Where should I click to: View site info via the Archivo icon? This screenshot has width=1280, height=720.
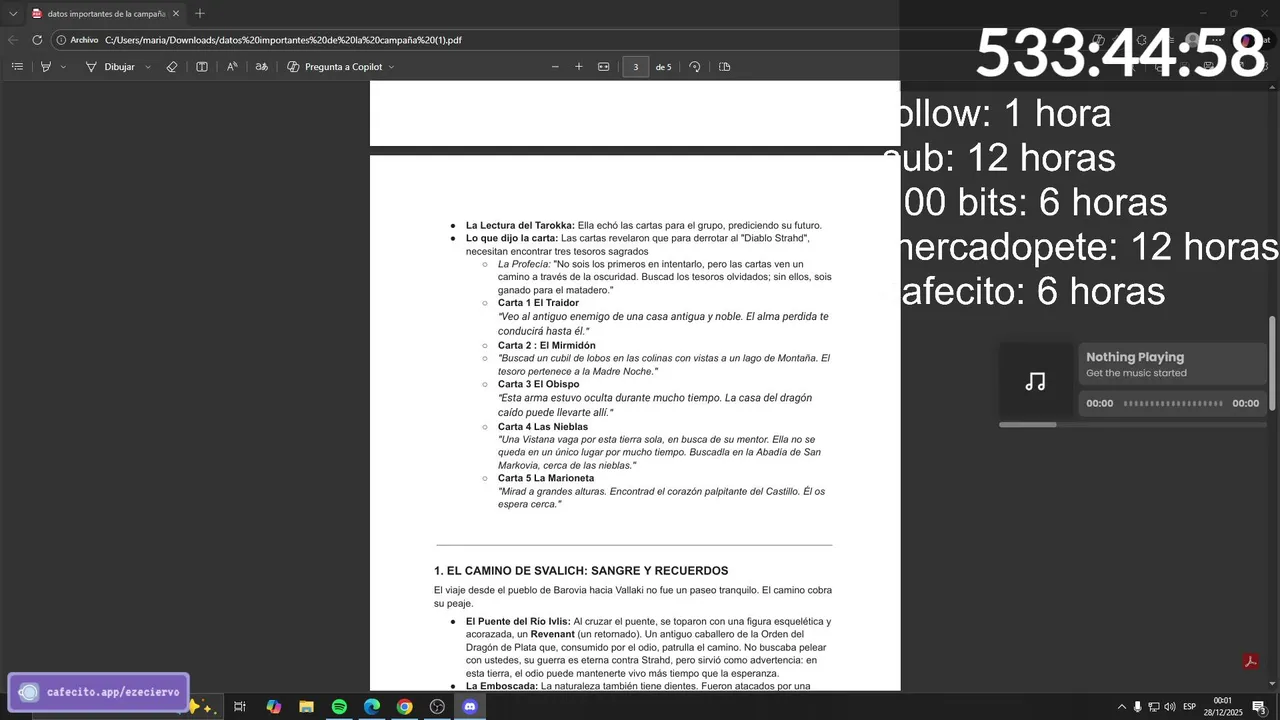point(77,40)
